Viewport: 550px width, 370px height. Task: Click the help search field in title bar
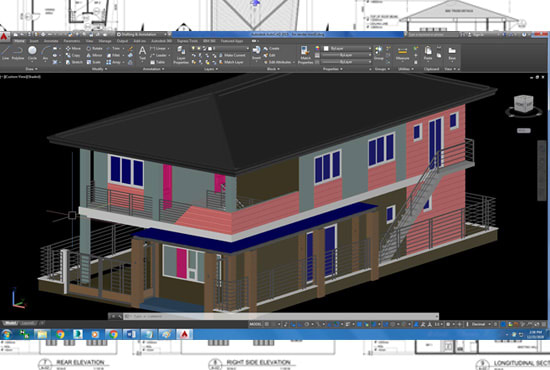point(432,34)
